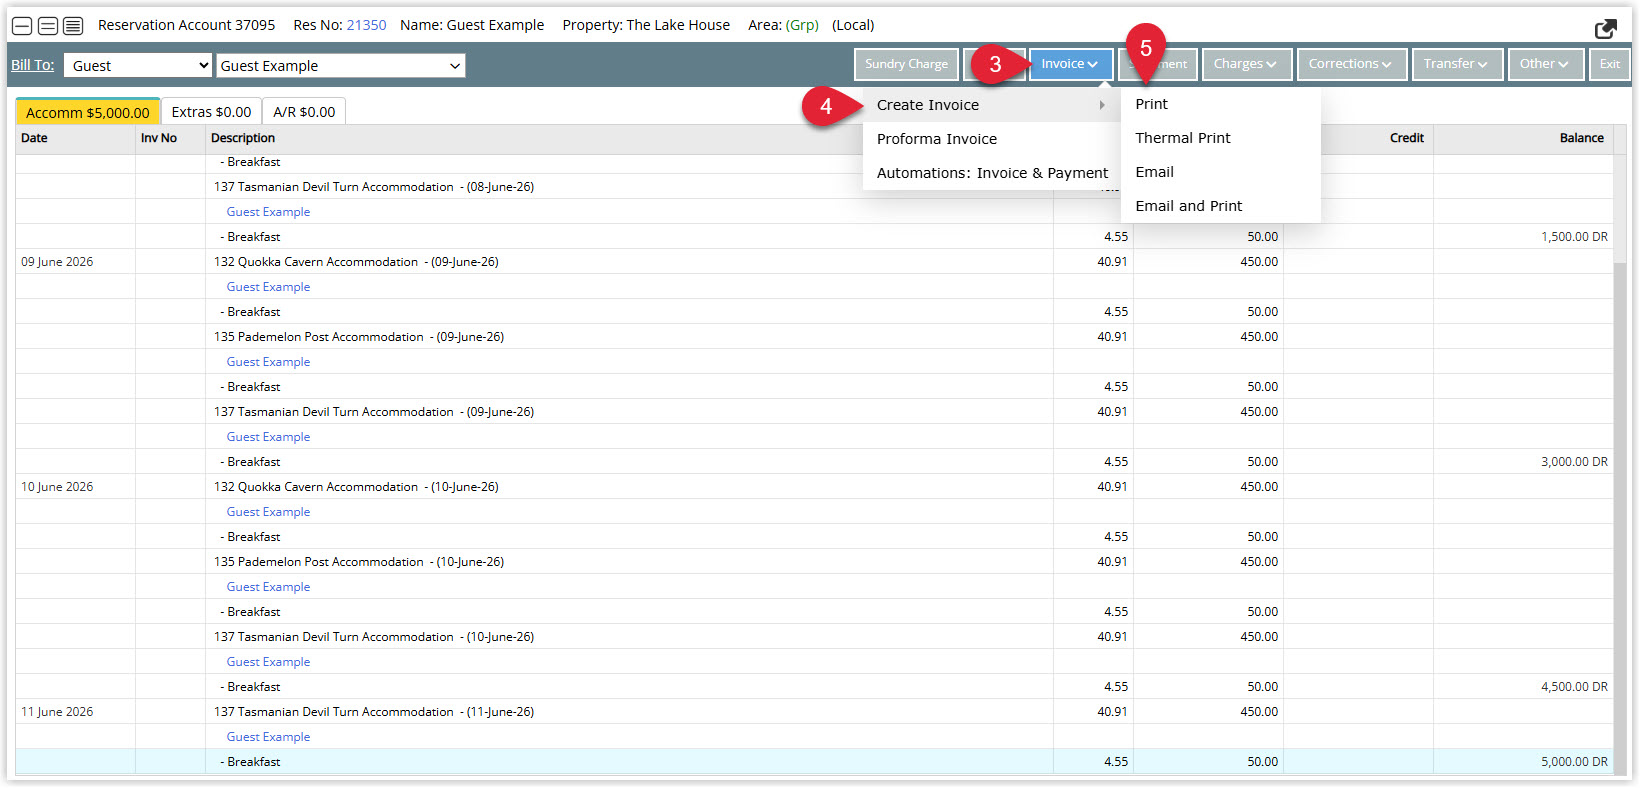Expand the Charges dropdown
This screenshot has height=788, width=1640.
pos(1246,64)
